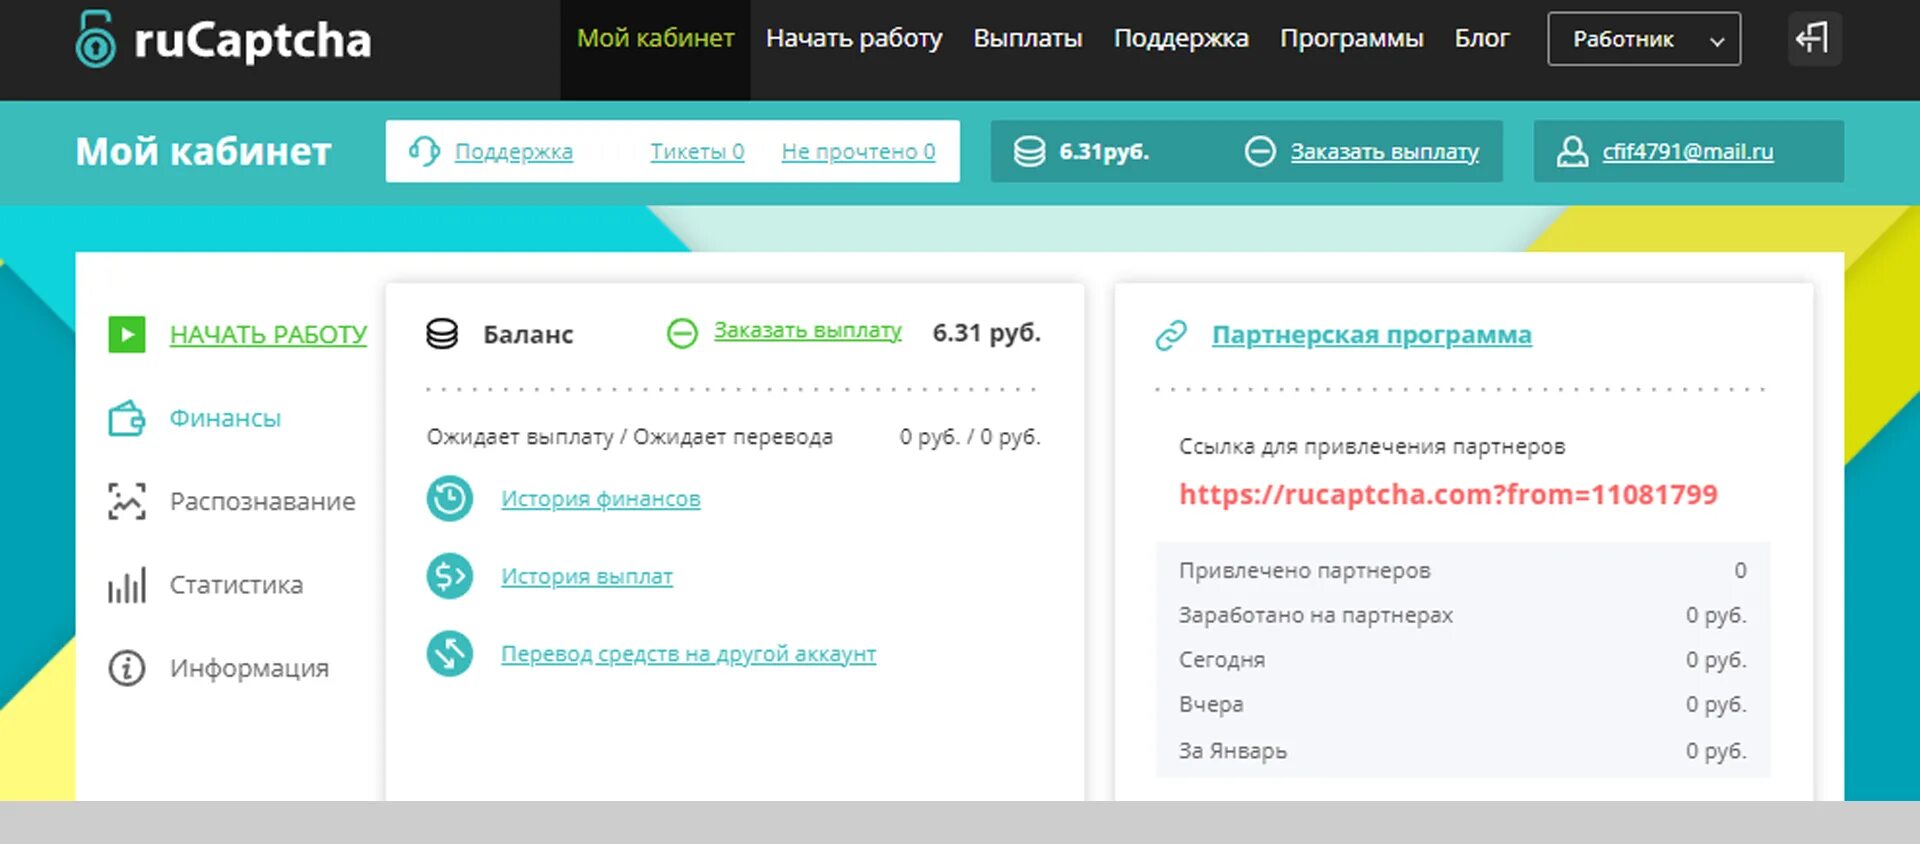1920x844 pixels.
Task: Click the Привлечено партнеров row
Action: point(1462,570)
